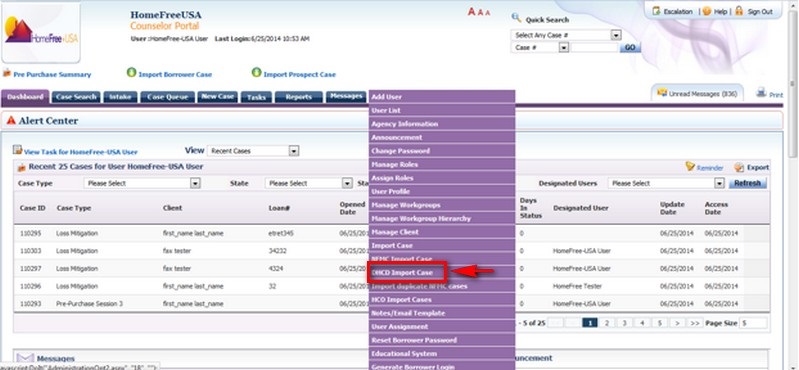Image resolution: width=799 pixels, height=370 pixels.
Task: Click the Messages panel envelope icon
Action: click(25, 358)
